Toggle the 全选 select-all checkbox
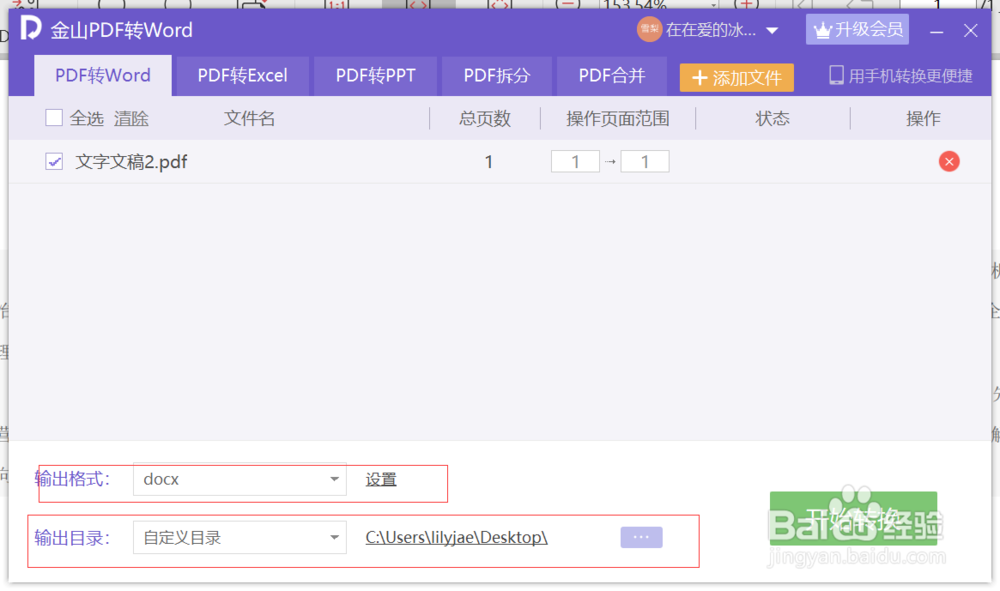Viewport: 1000px width, 591px height. point(54,117)
